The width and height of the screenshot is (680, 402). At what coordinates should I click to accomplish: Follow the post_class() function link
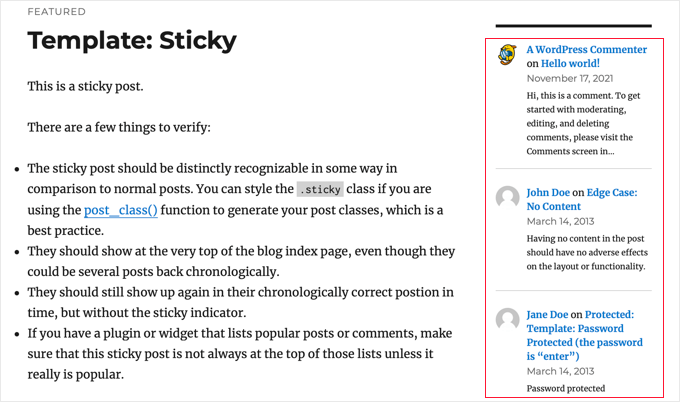[120, 210]
